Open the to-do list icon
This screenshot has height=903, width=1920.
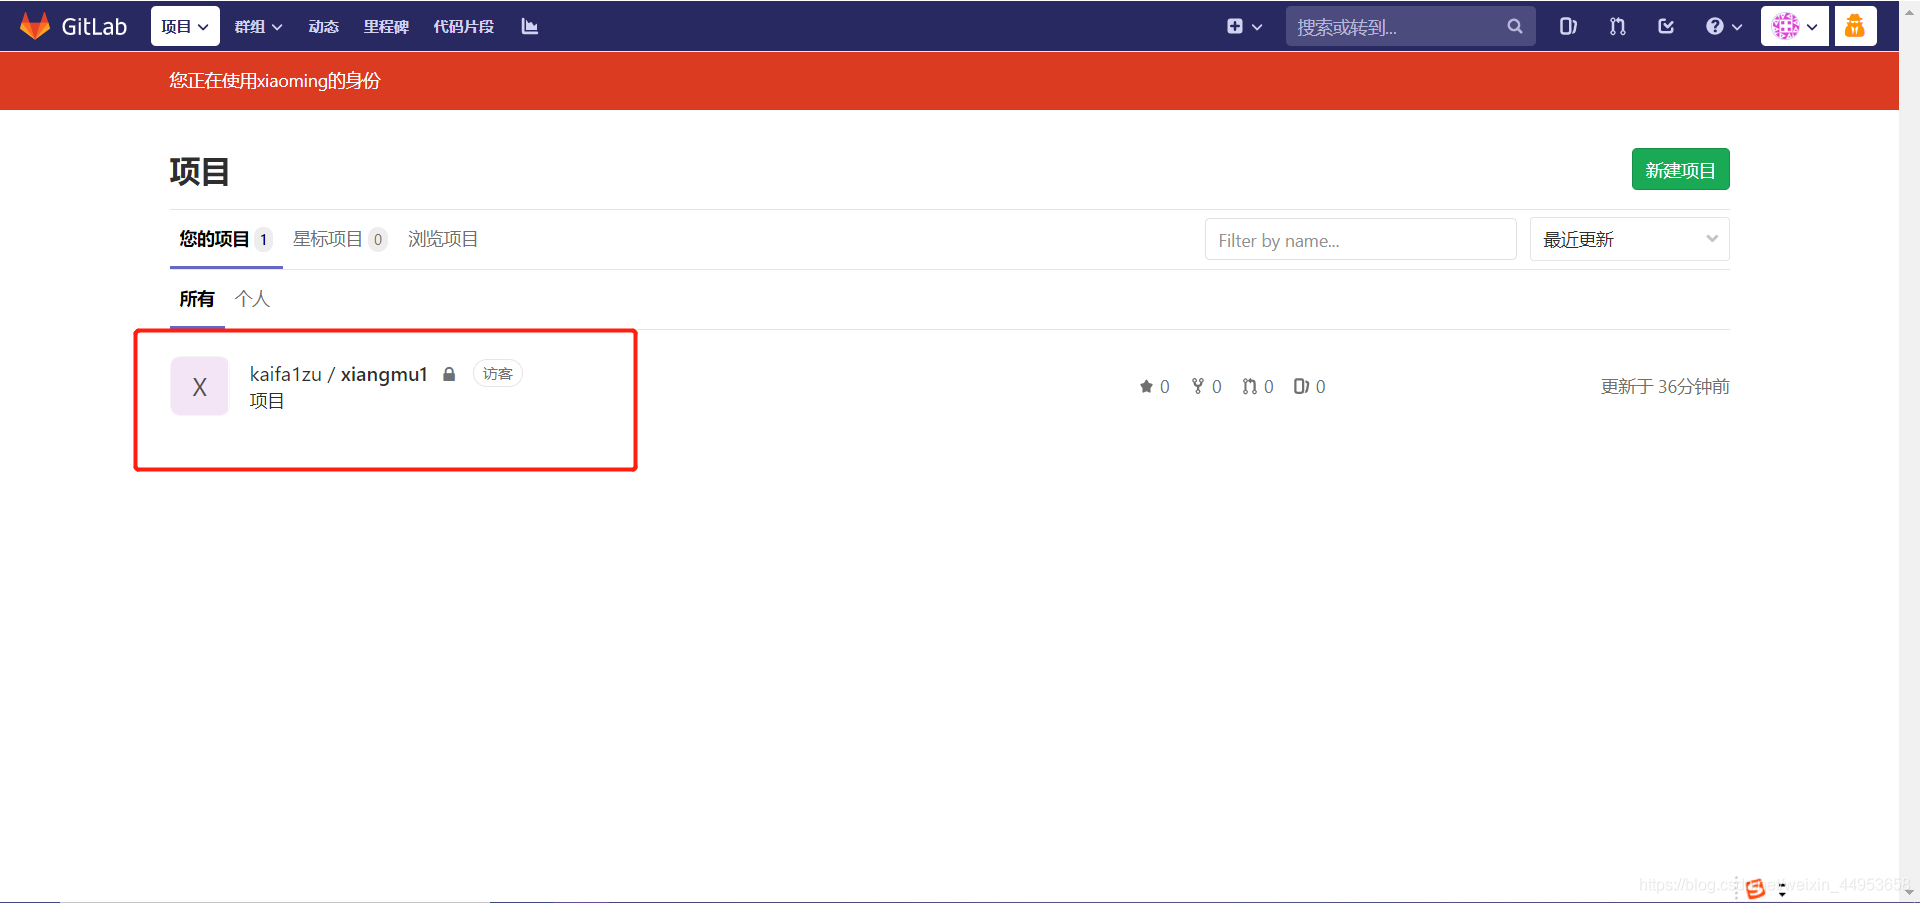[x=1666, y=26]
